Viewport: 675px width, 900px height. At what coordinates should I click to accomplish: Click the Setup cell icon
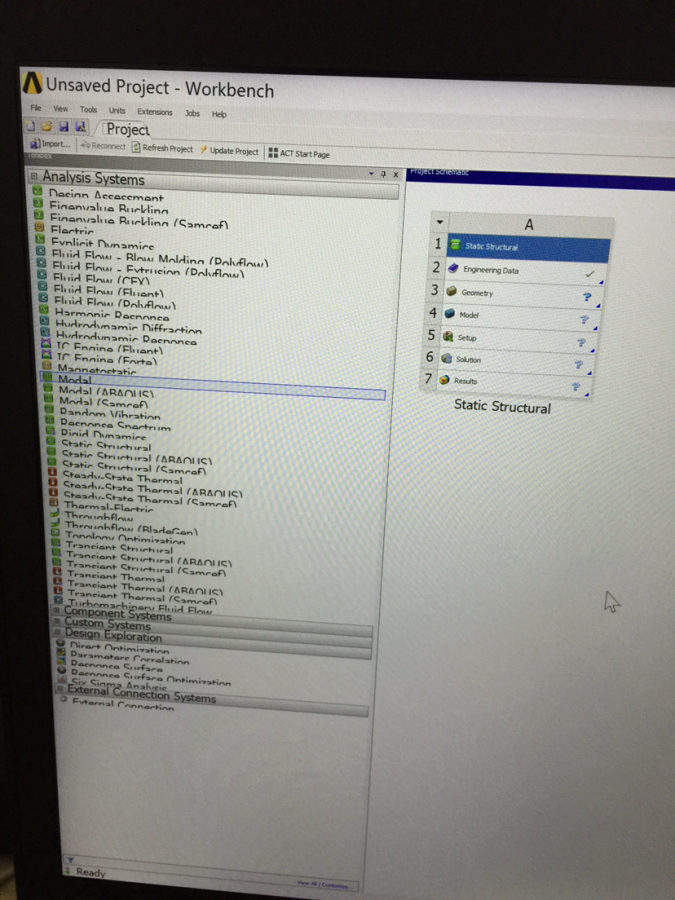tap(448, 336)
